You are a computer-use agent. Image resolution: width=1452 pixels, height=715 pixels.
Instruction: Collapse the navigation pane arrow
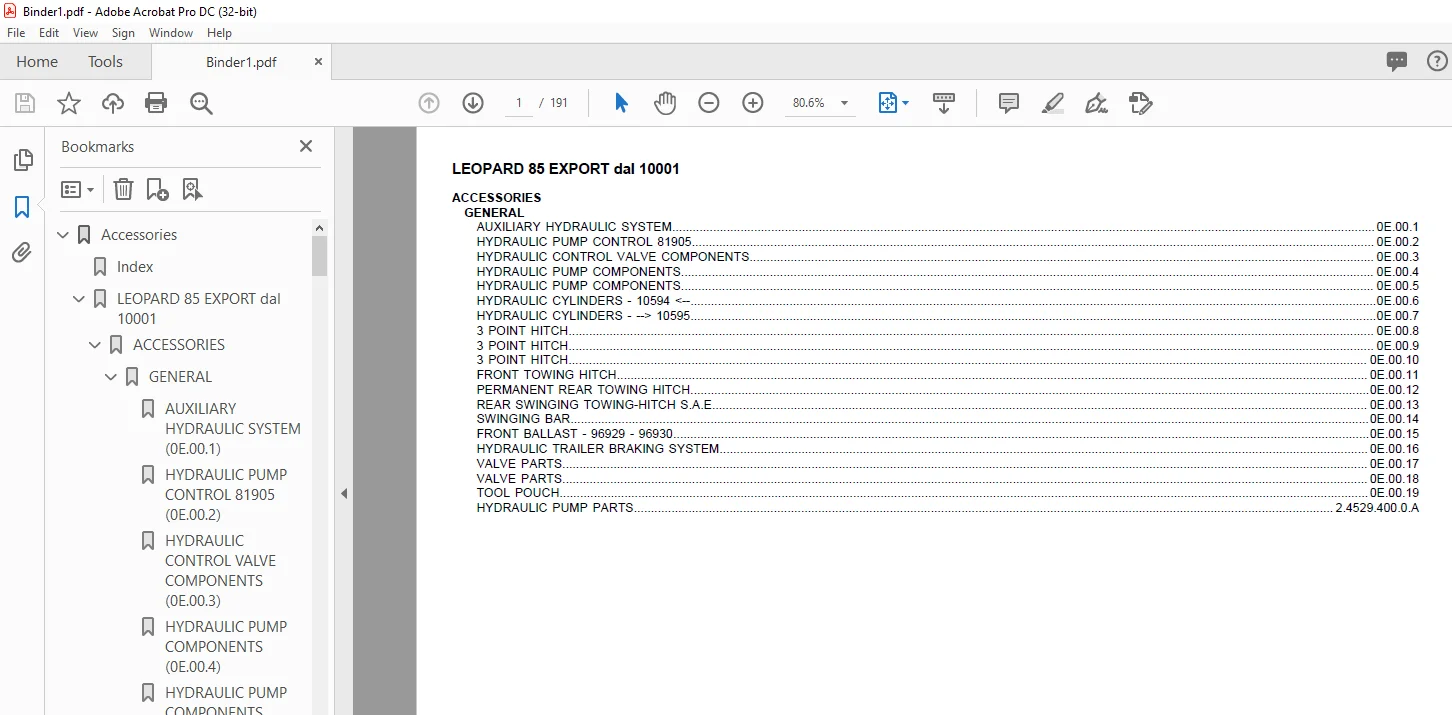click(x=343, y=493)
